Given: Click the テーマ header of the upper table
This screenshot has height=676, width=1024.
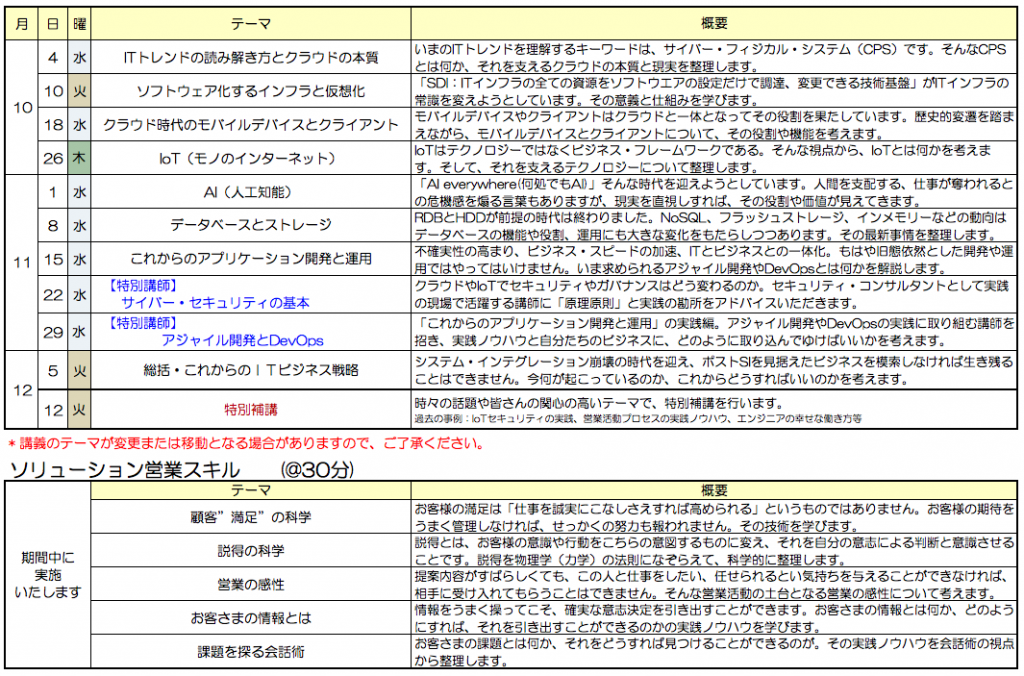Looking at the screenshot, I should tap(251, 24).
